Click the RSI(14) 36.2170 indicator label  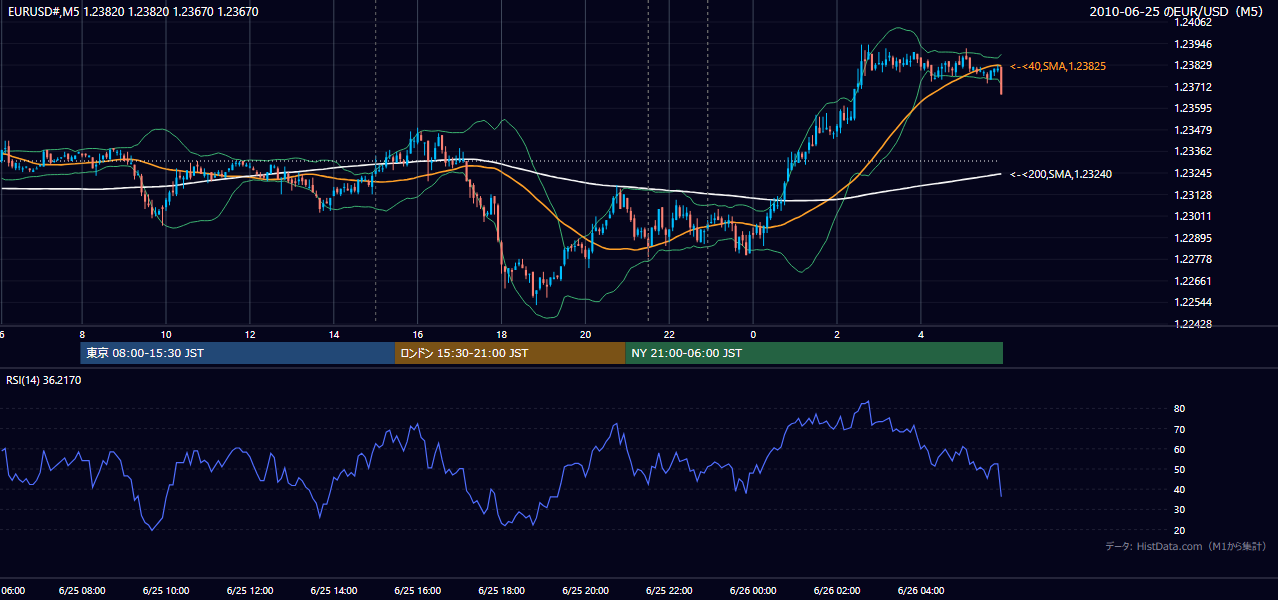point(44,380)
